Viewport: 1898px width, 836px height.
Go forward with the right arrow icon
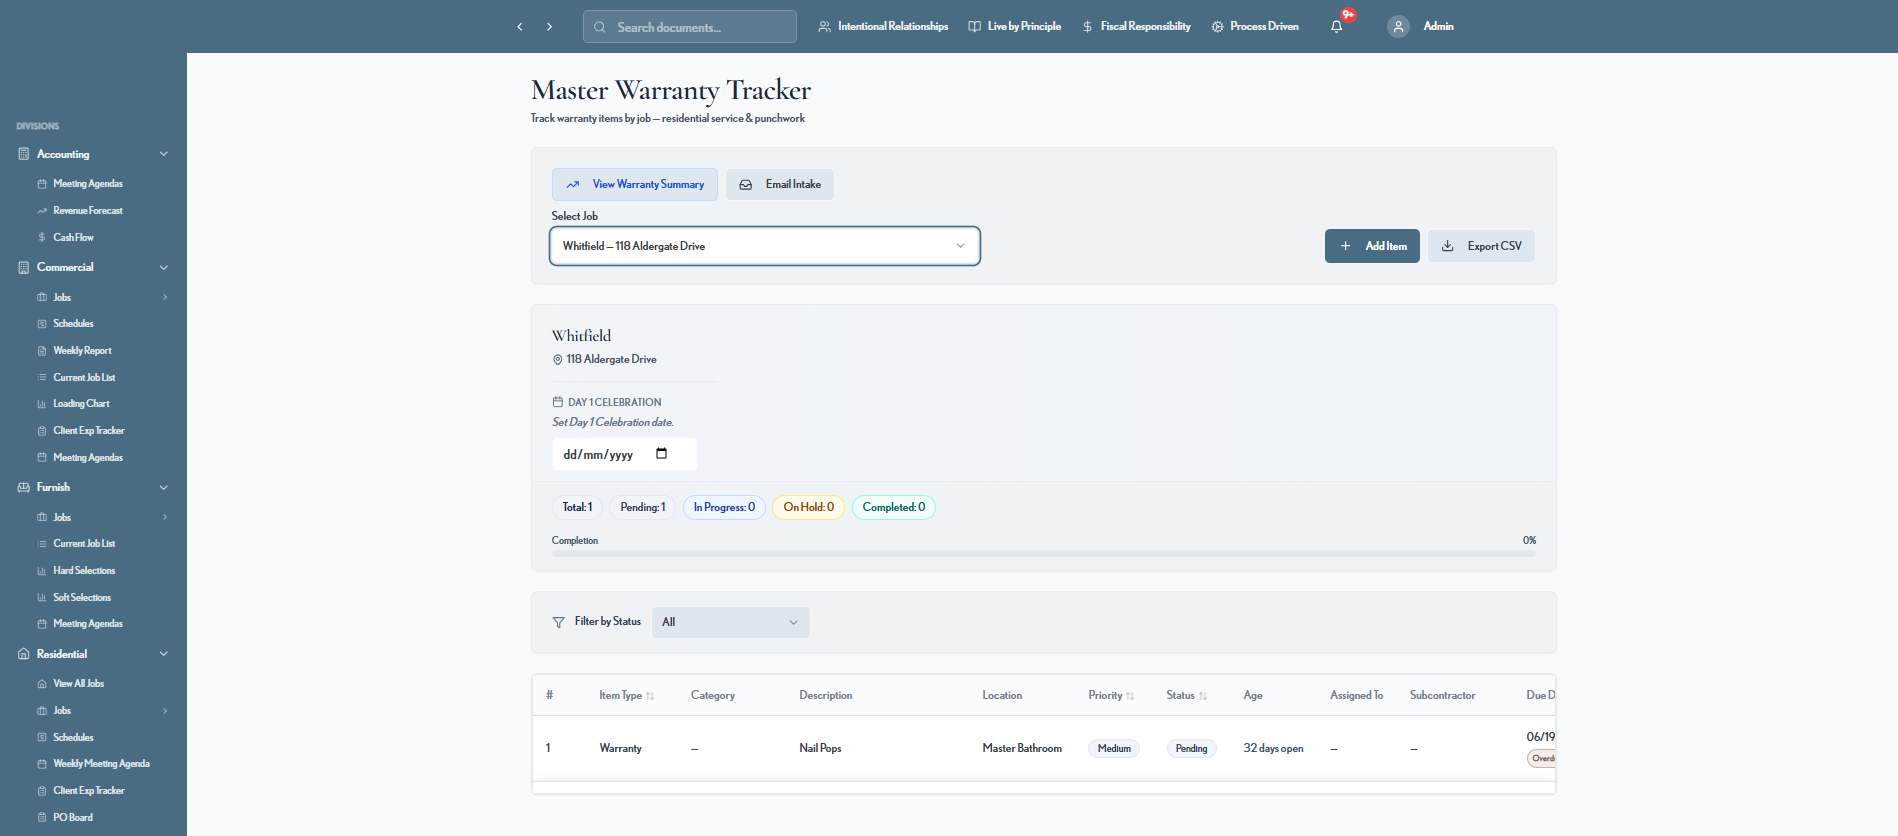[x=549, y=27]
